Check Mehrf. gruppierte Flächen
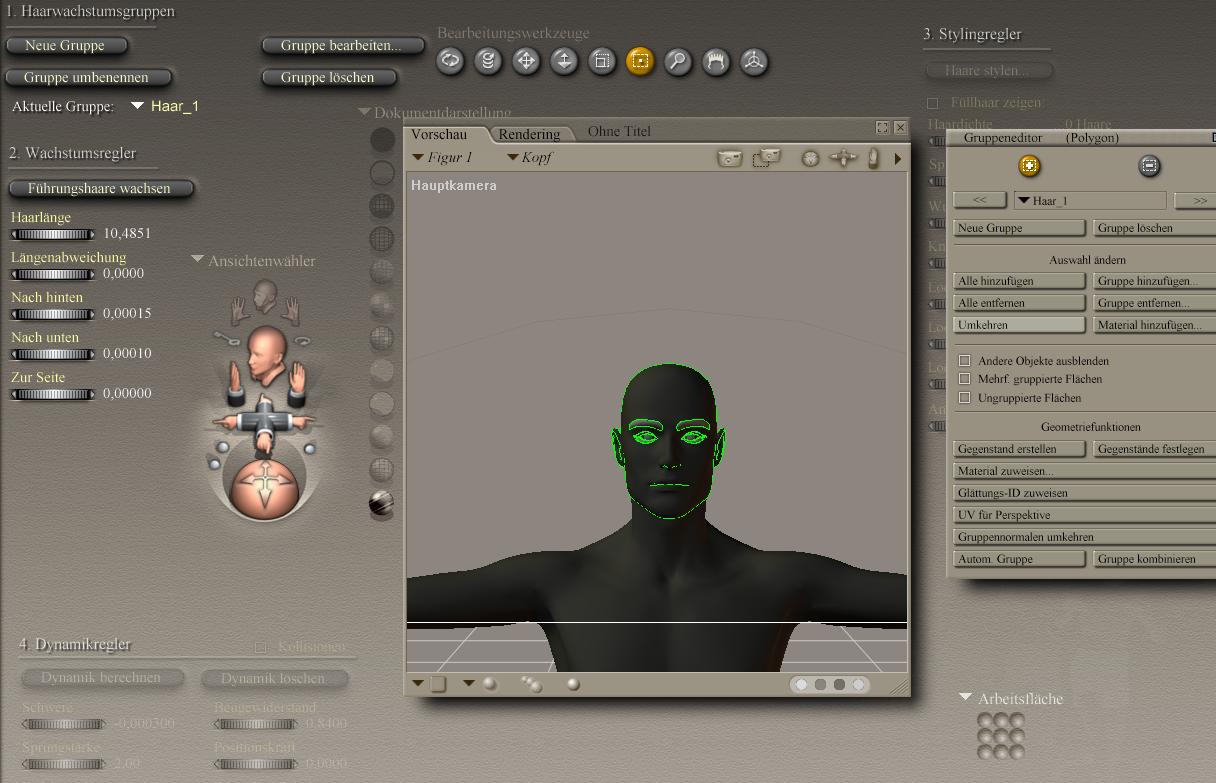This screenshot has width=1216, height=783. click(x=965, y=379)
